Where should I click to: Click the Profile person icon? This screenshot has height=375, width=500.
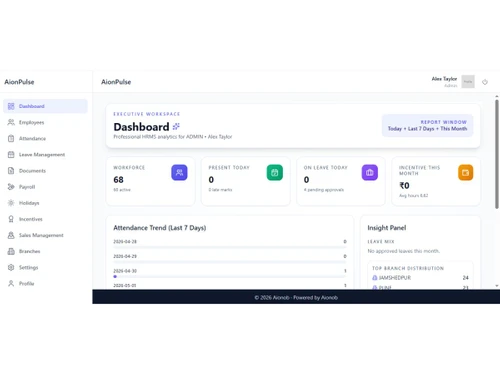tap(11, 283)
